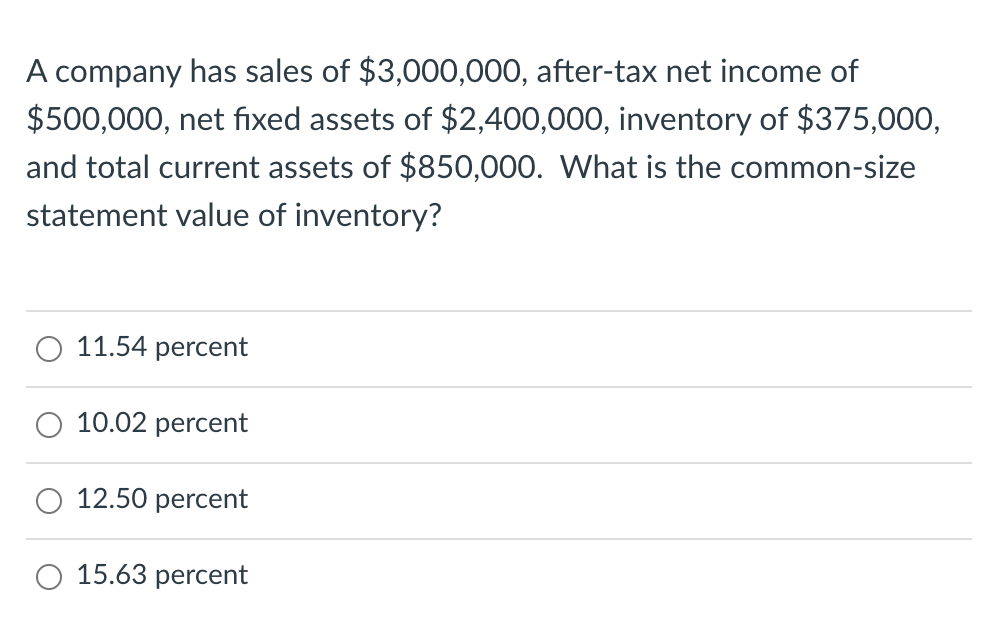Click the $375,000 inventory amount
994x630 pixels.
868,120
